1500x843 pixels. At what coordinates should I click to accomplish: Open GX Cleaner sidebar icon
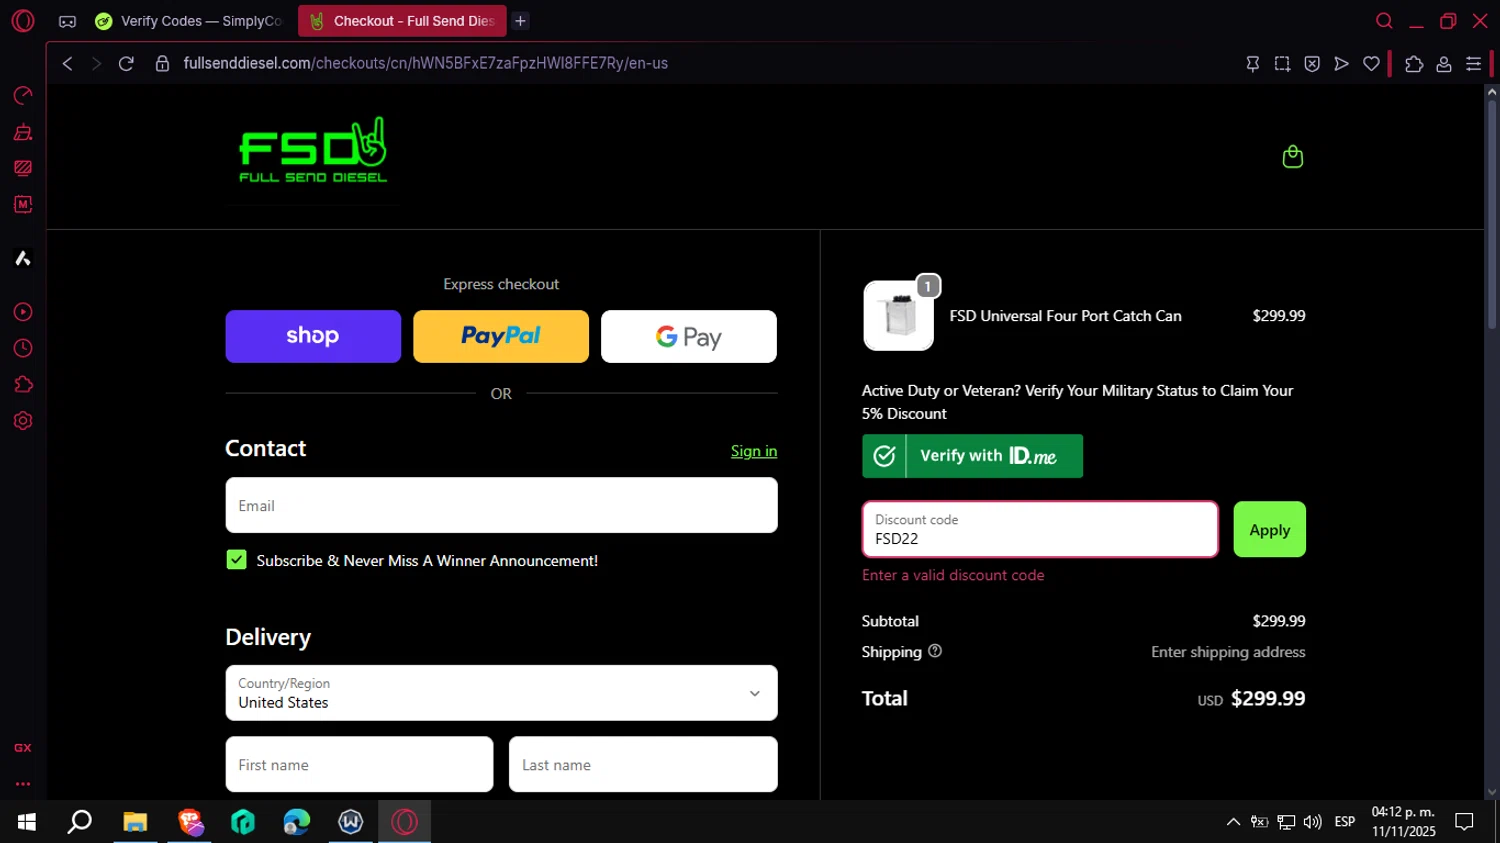pos(23,132)
